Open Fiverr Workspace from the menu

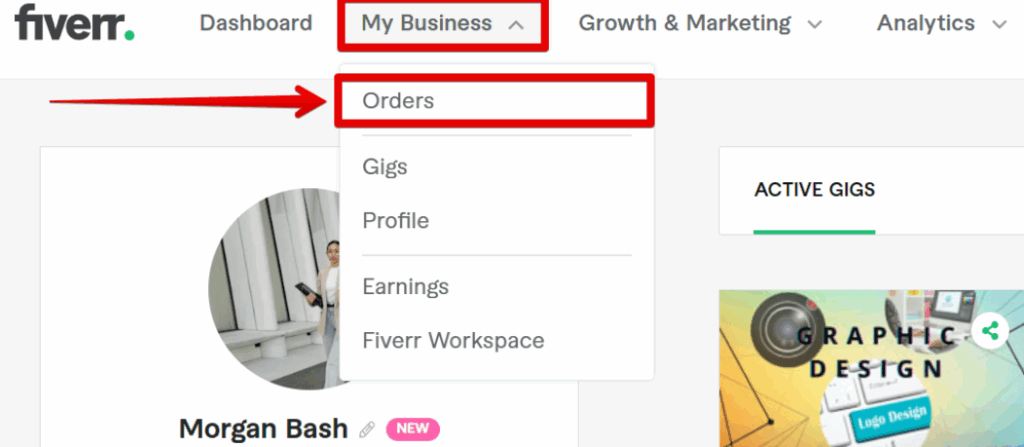pos(453,340)
